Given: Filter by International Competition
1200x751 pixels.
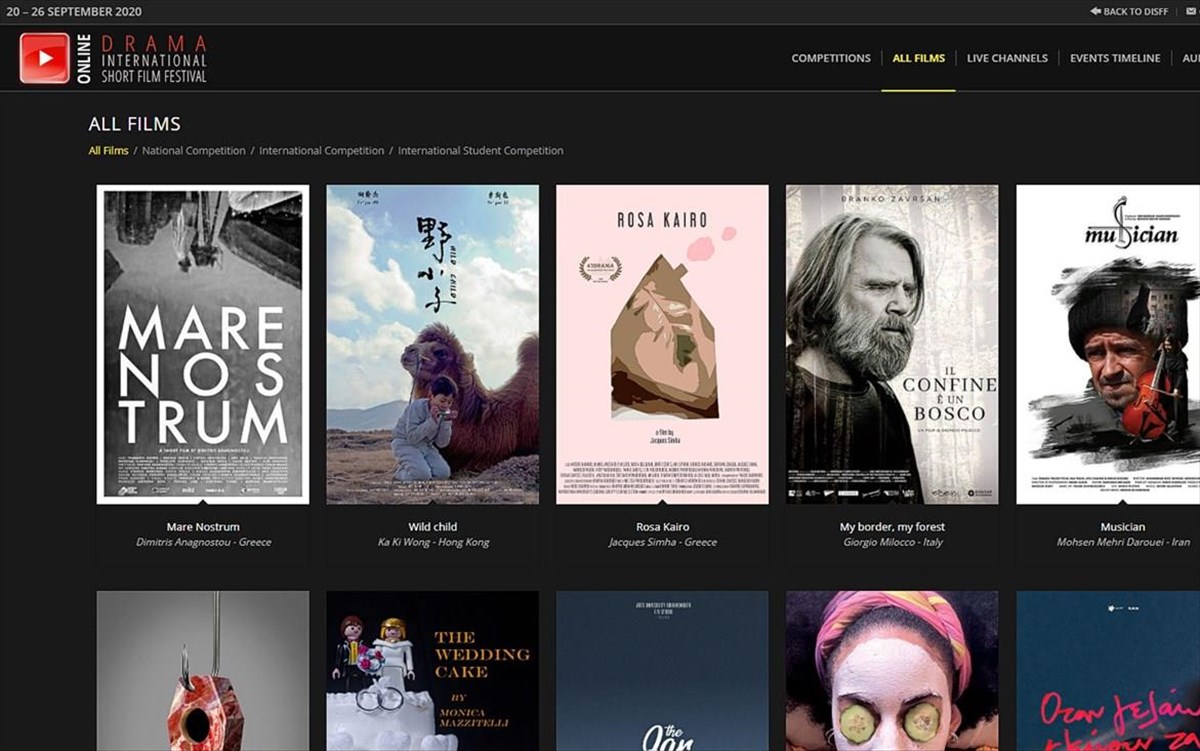Looking at the screenshot, I should (321, 151).
